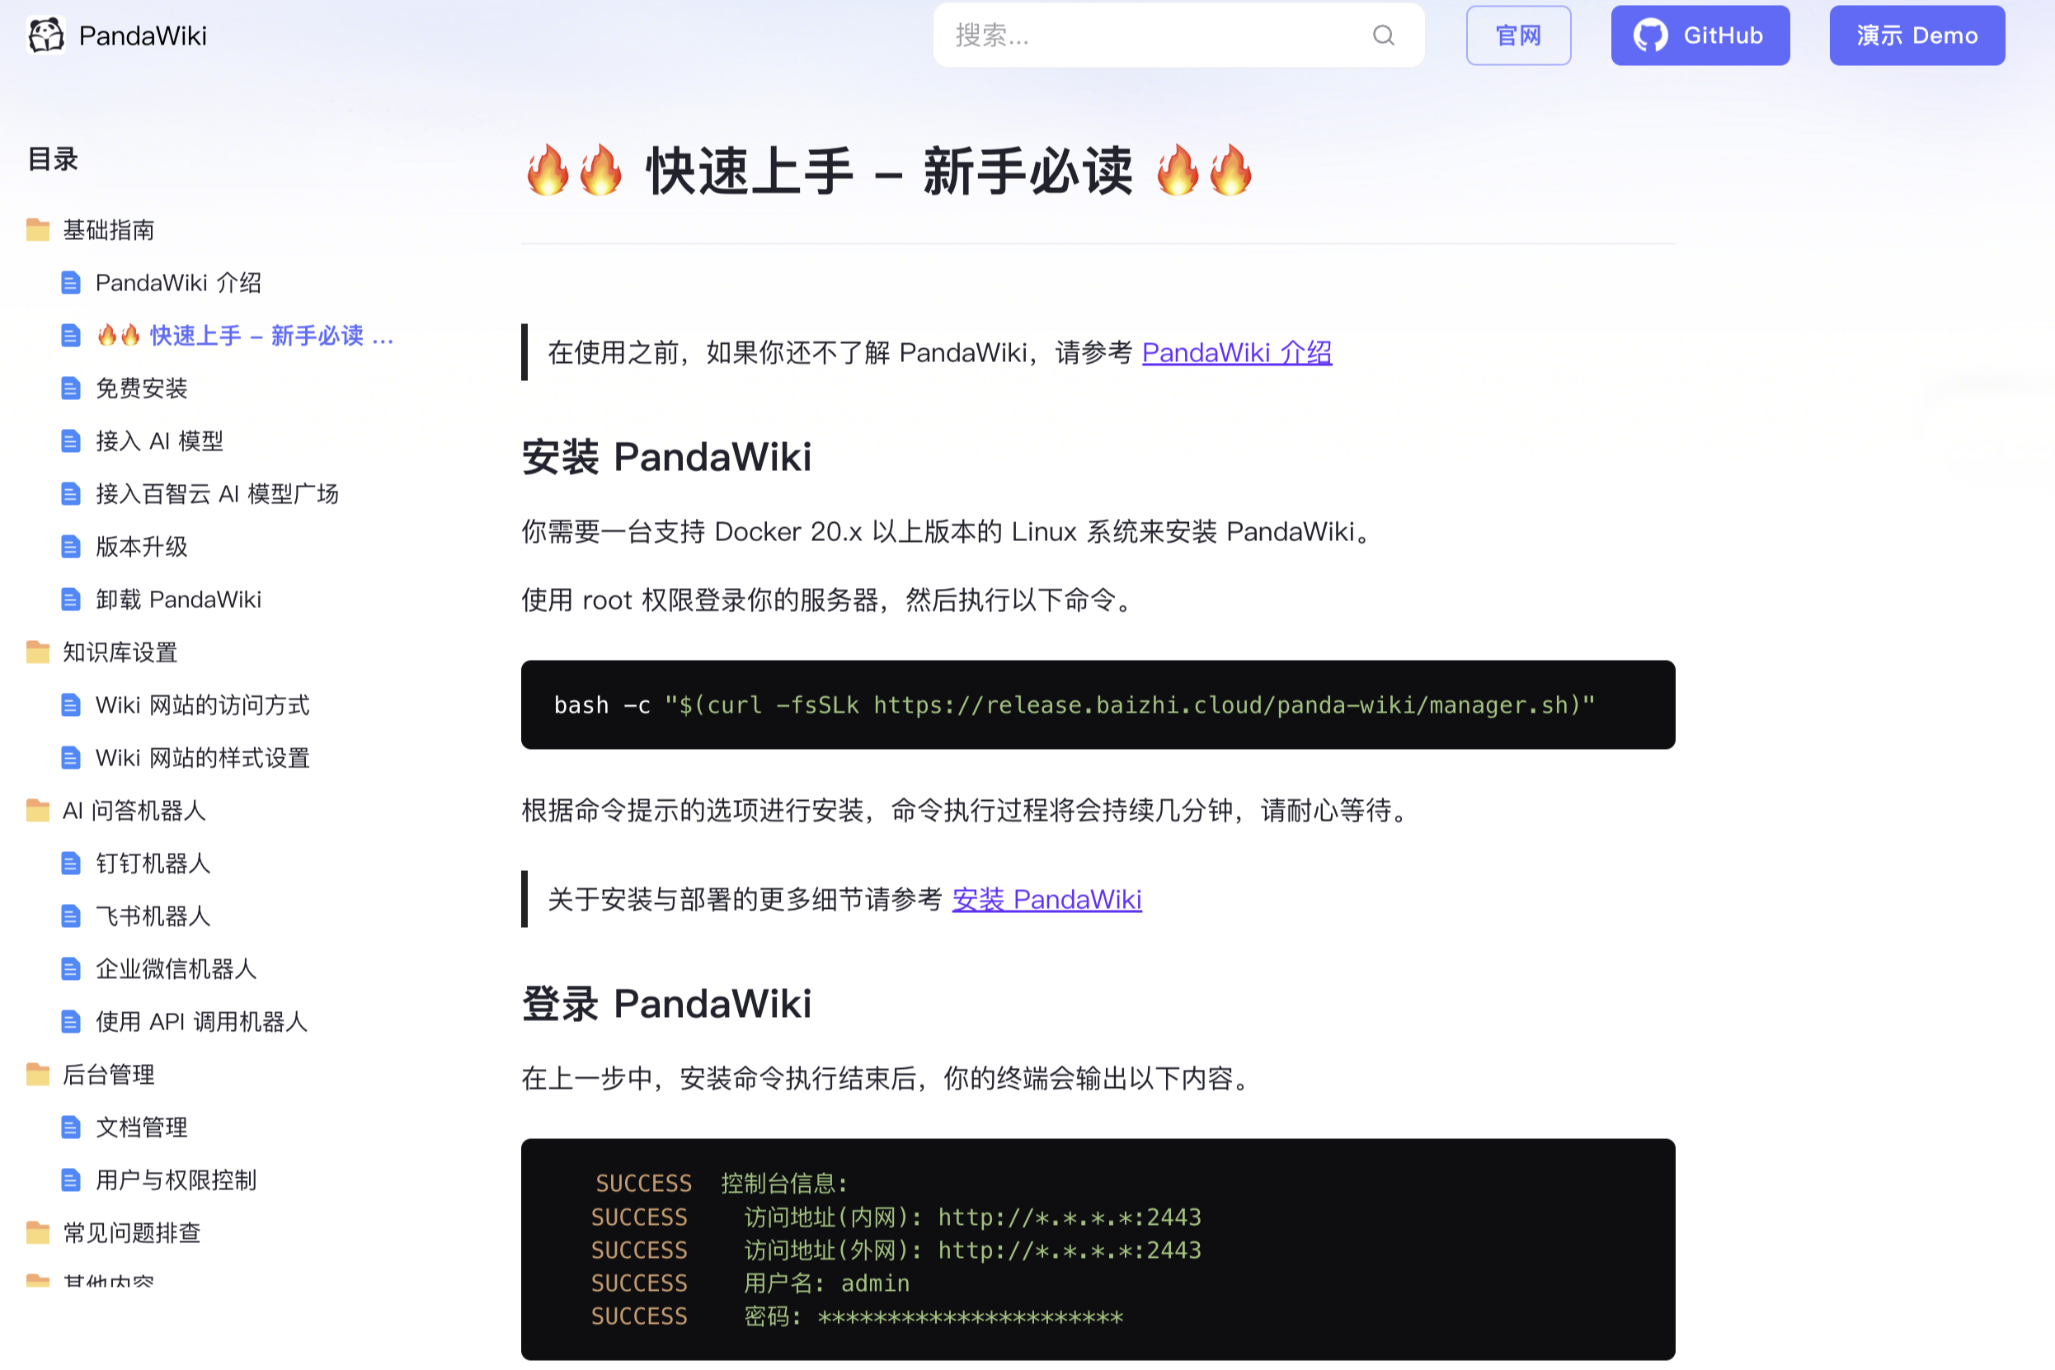Image resolution: width=2055 pixels, height=1370 pixels.
Task: Click the search magnifier icon
Action: click(x=1383, y=36)
